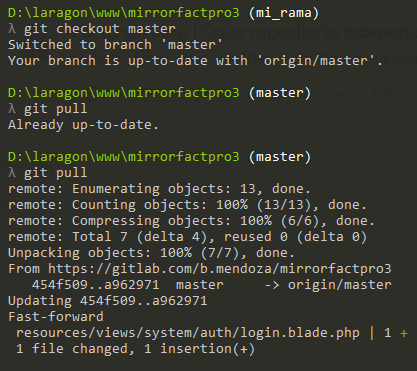417x371 pixels.
Task: Select the 'Updating 454f509..a962971' line
Action: coord(108,301)
